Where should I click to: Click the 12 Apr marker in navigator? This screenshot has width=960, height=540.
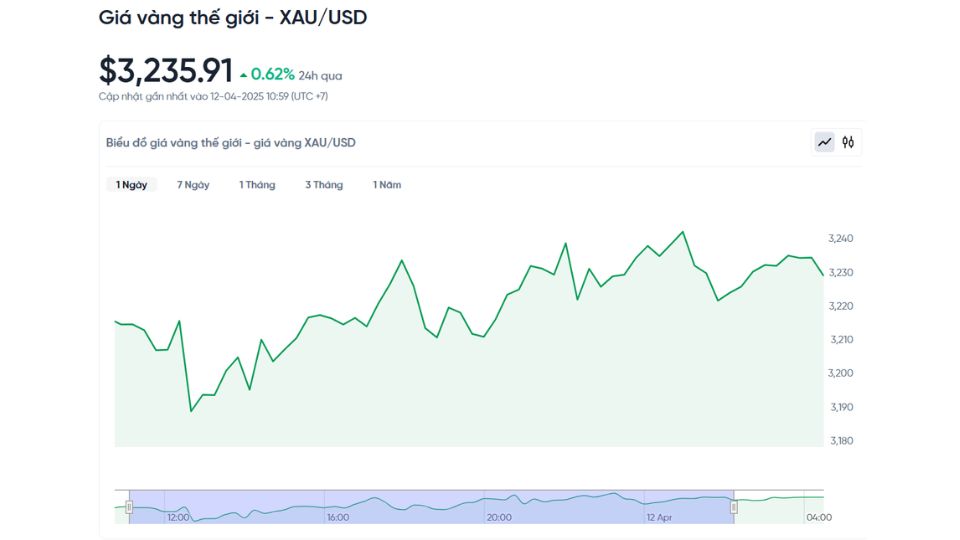[x=661, y=518]
